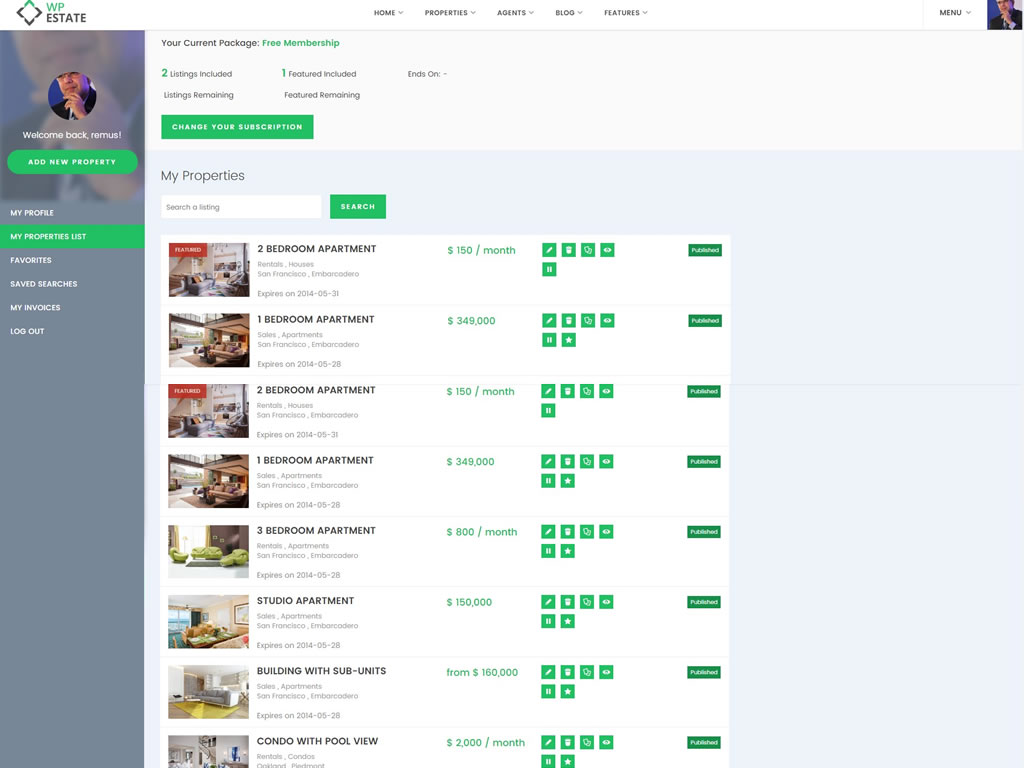Focus the Search a listing field
The image size is (1024, 768).
(x=241, y=206)
